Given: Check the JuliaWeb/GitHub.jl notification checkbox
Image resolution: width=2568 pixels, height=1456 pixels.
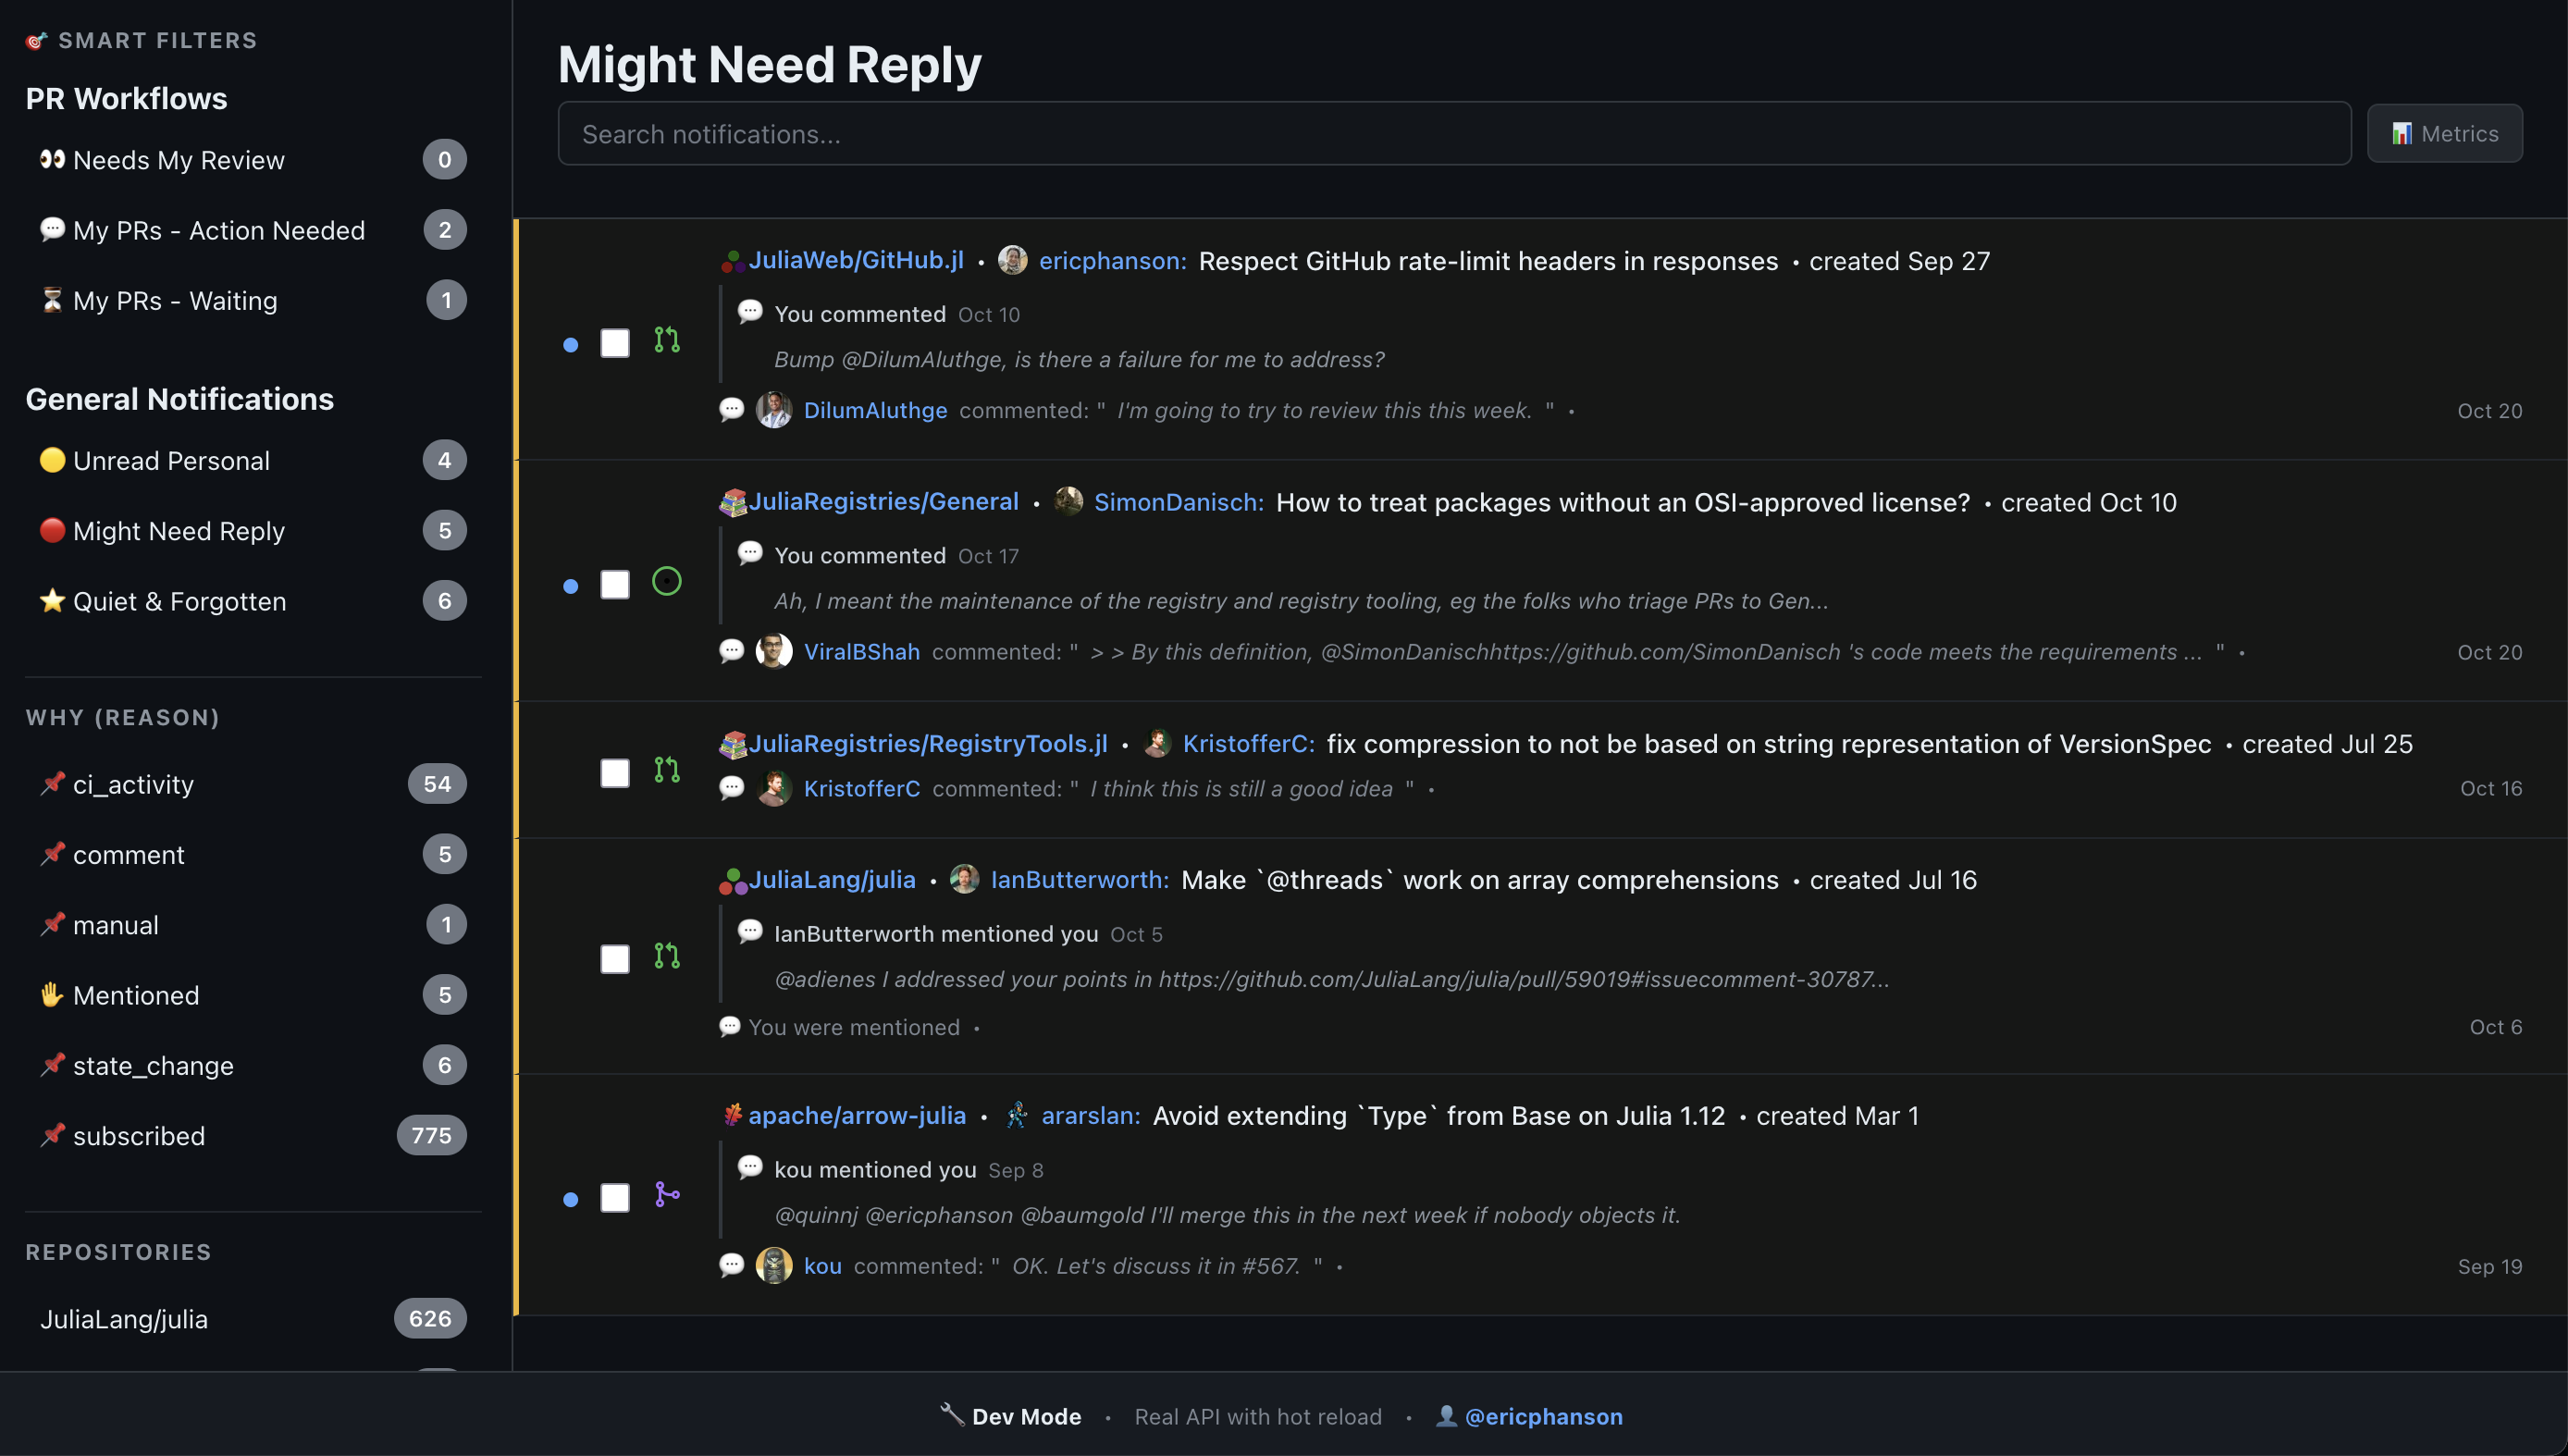Looking at the screenshot, I should 615,343.
